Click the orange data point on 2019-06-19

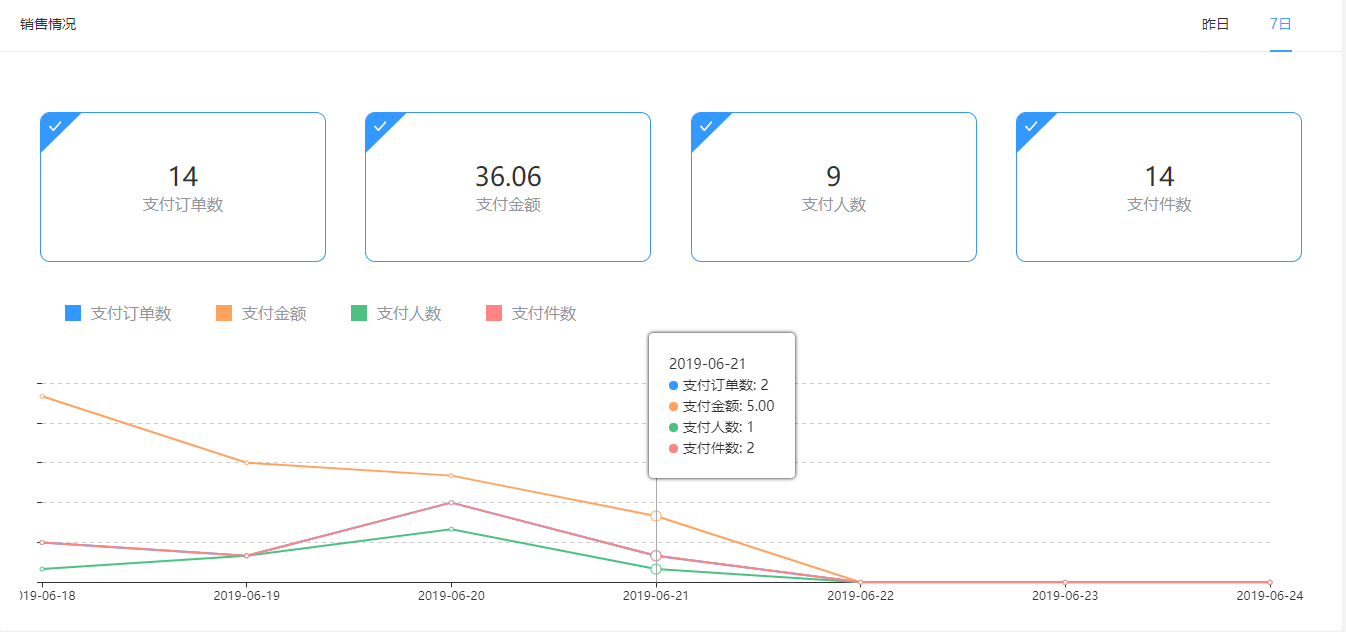(x=246, y=463)
